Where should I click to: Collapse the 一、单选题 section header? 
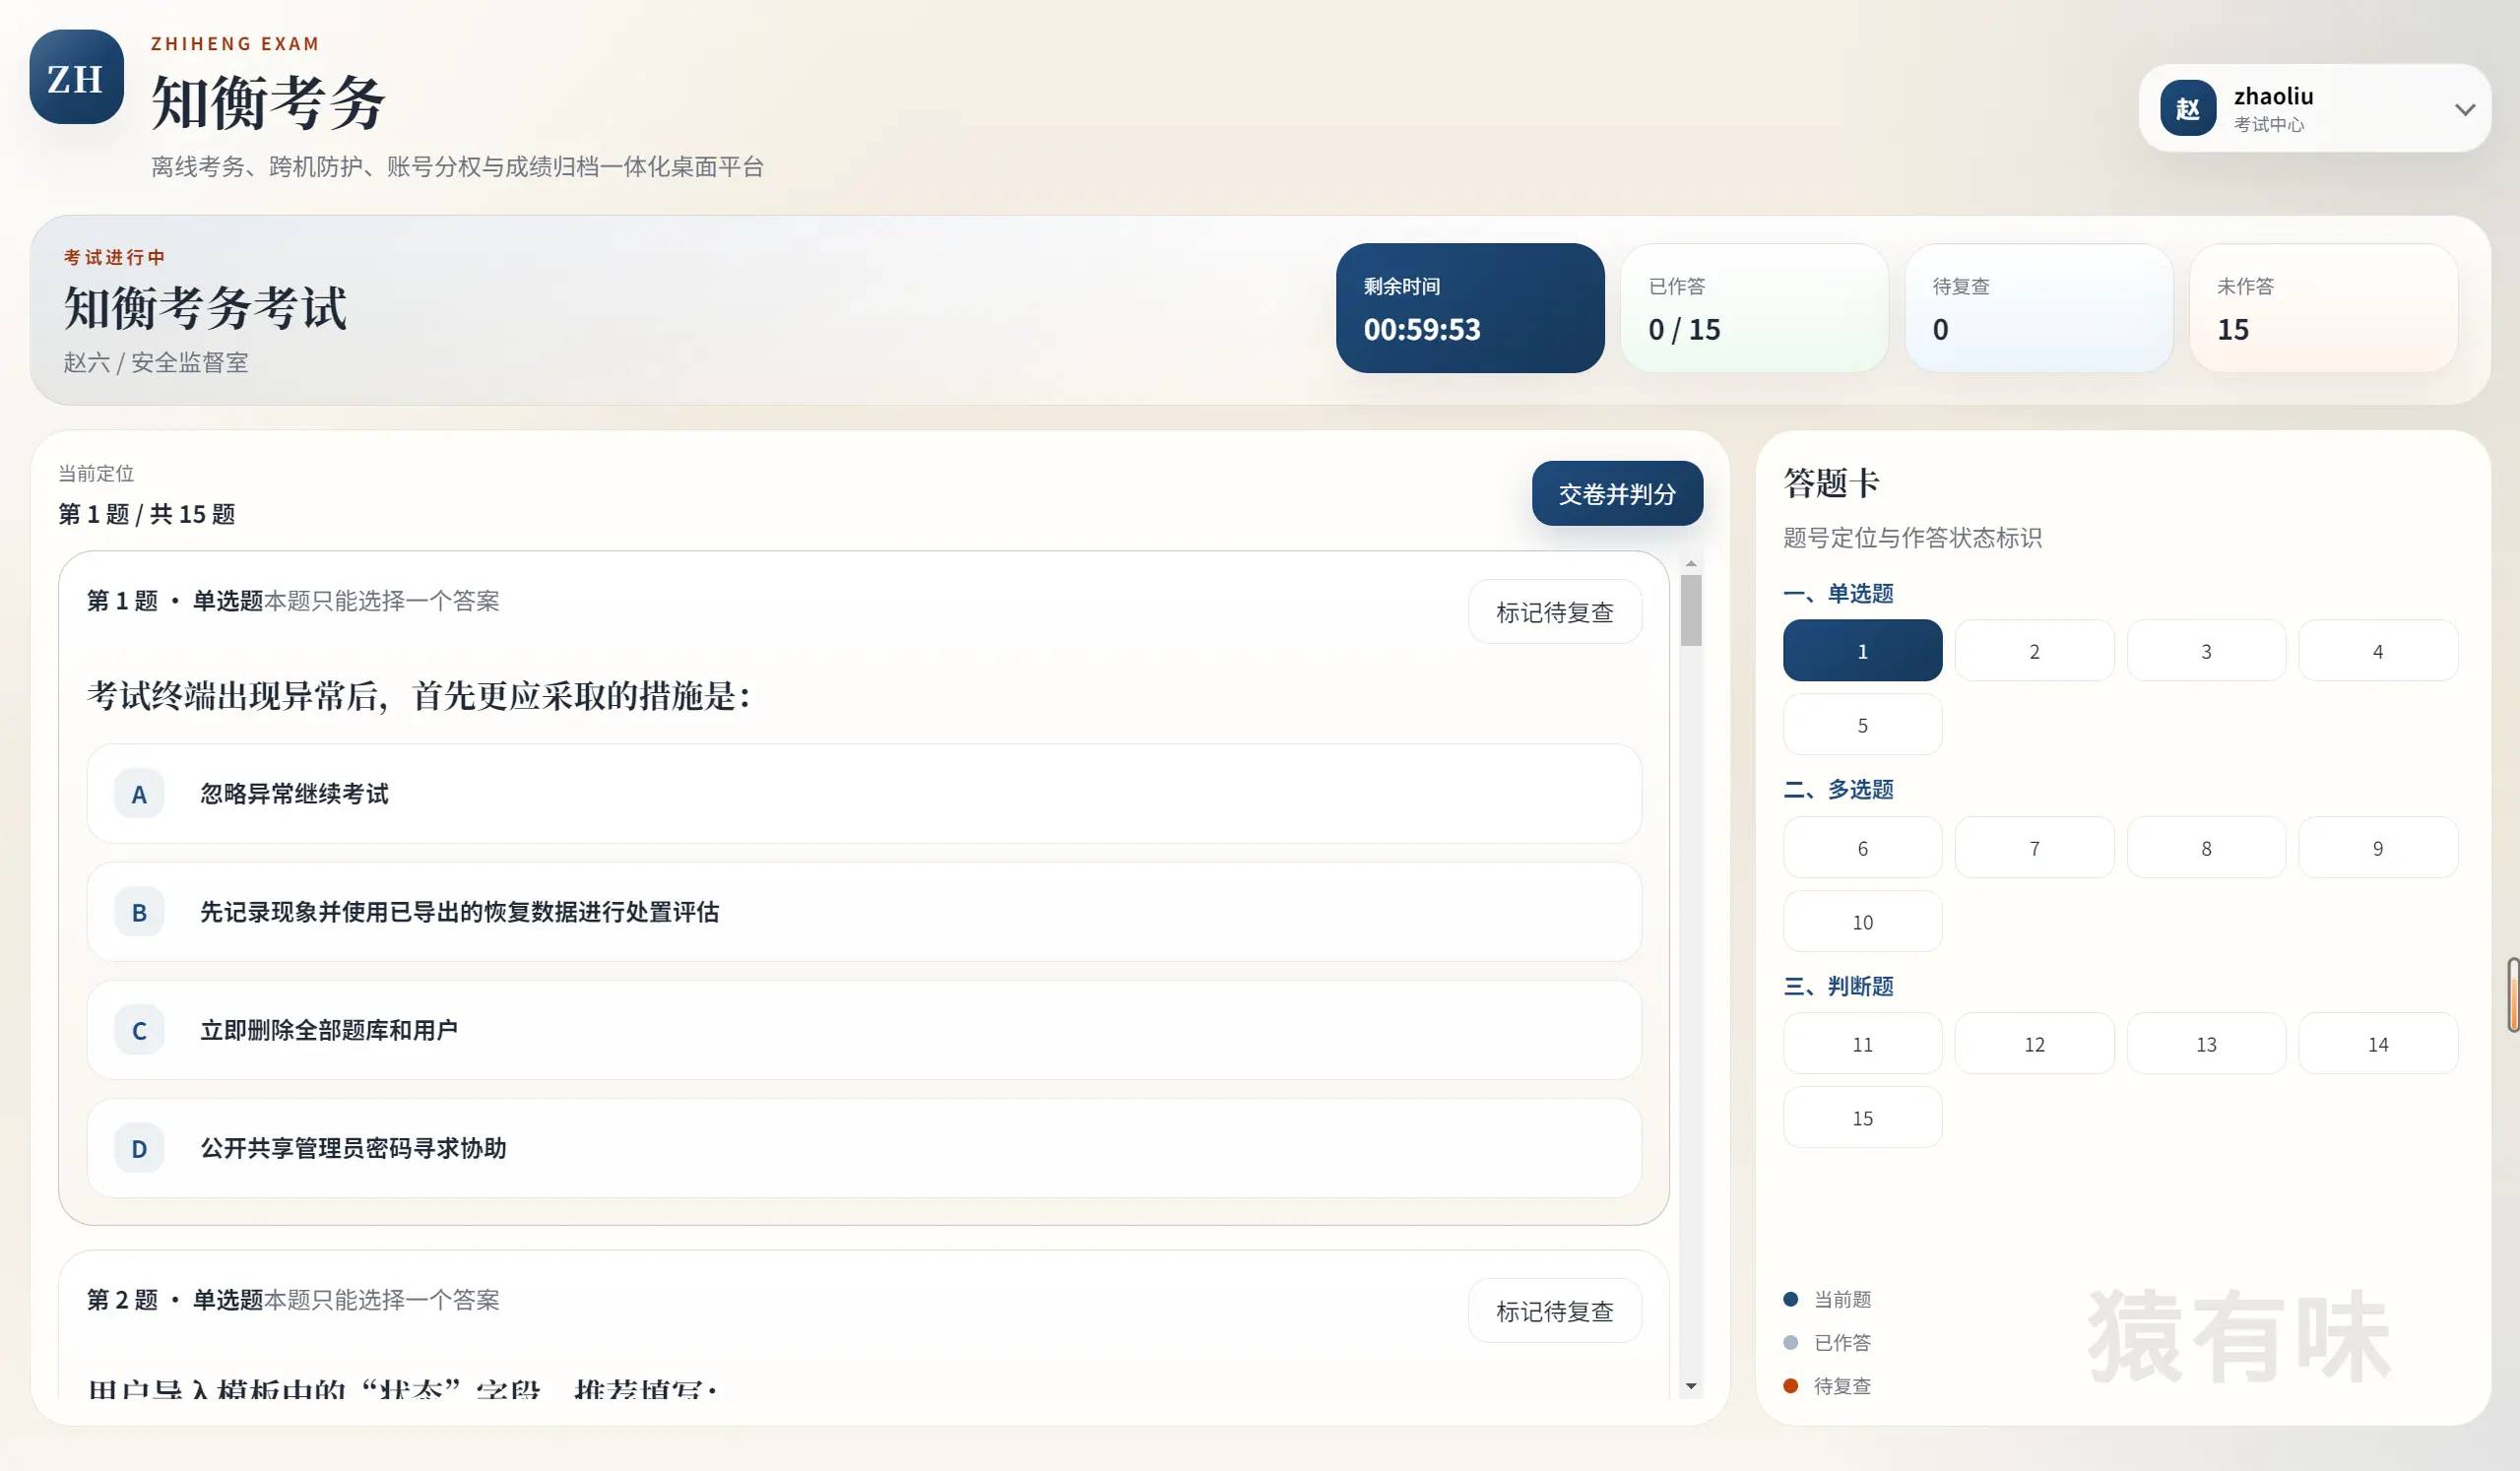point(1841,593)
